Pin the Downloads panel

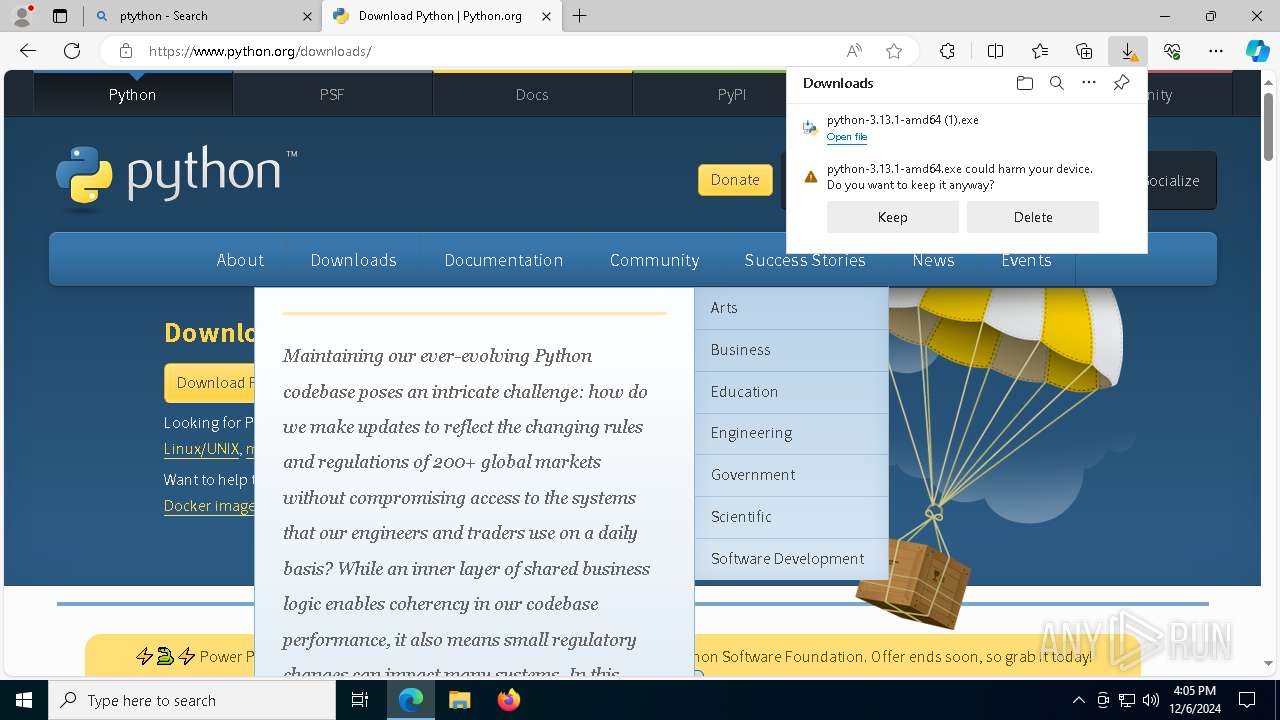coord(1121,83)
